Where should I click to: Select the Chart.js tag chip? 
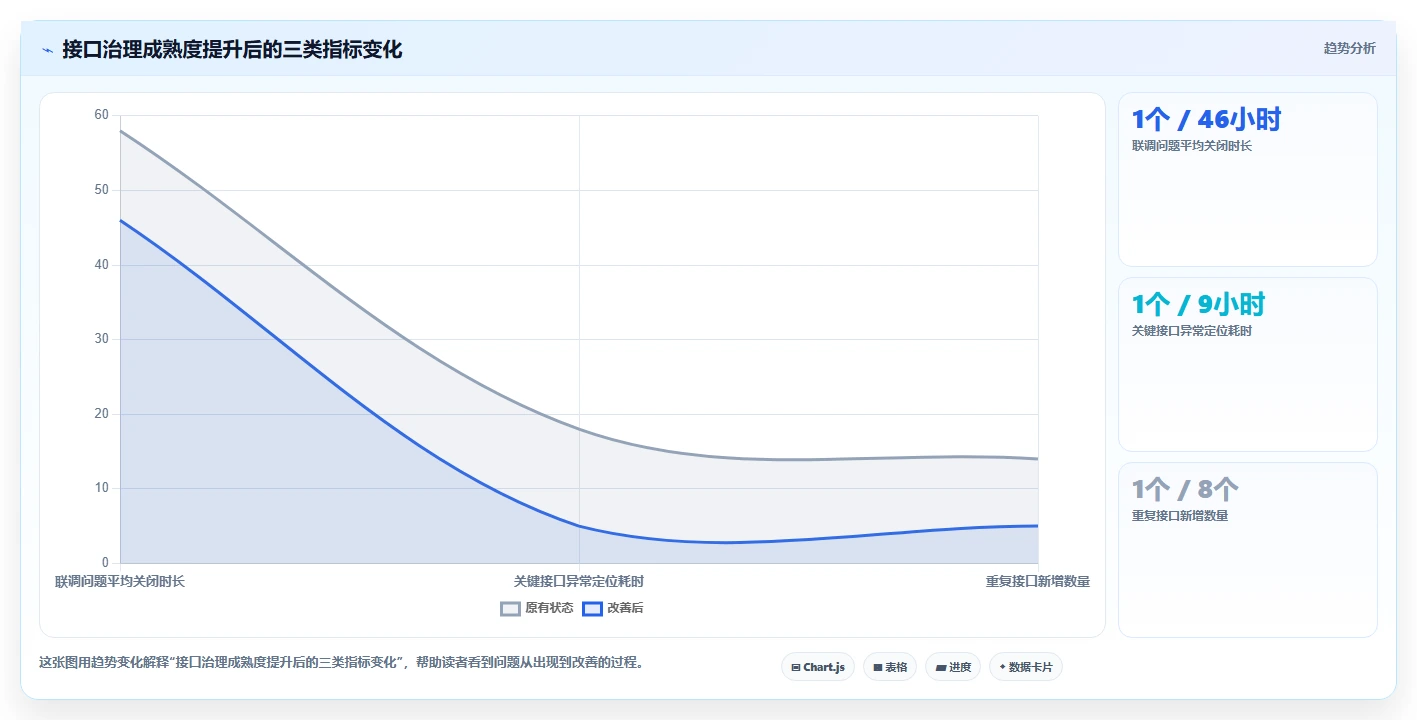click(x=818, y=667)
